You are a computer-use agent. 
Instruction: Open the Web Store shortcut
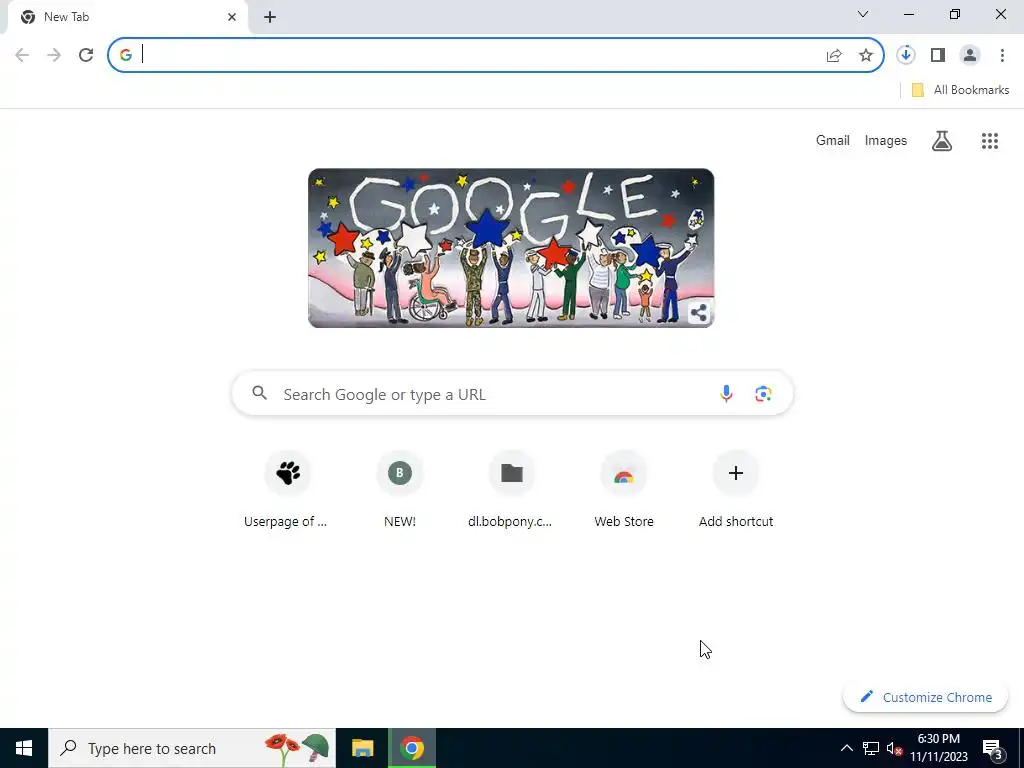pos(624,490)
